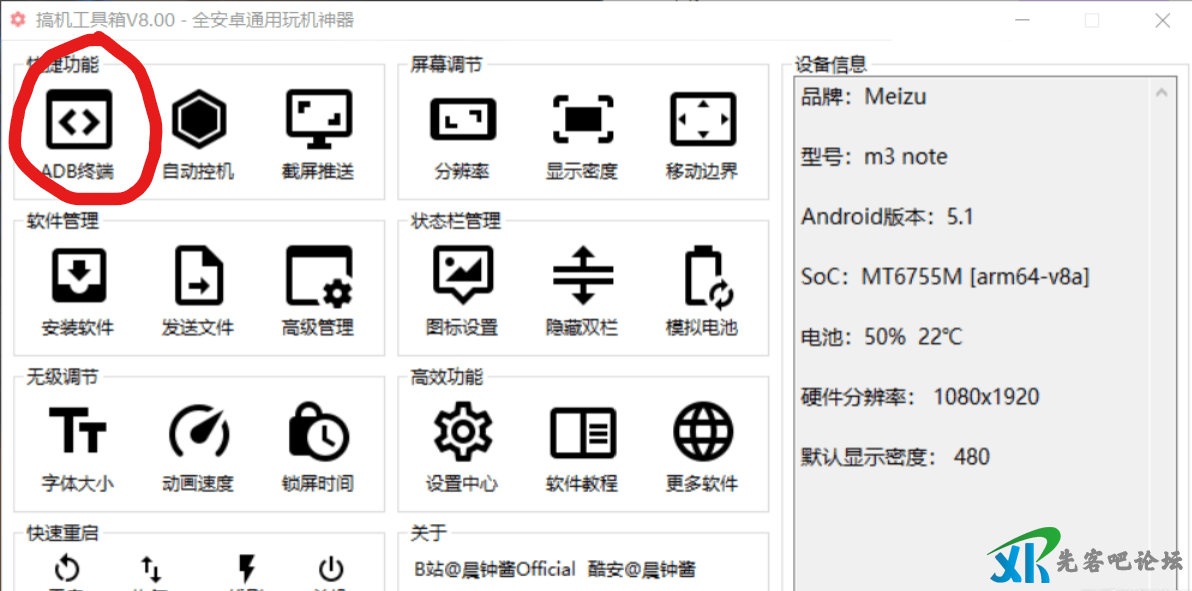This screenshot has height=591, width=1192.
Task: Open 设置中心 settings center gear
Action: pos(462,433)
